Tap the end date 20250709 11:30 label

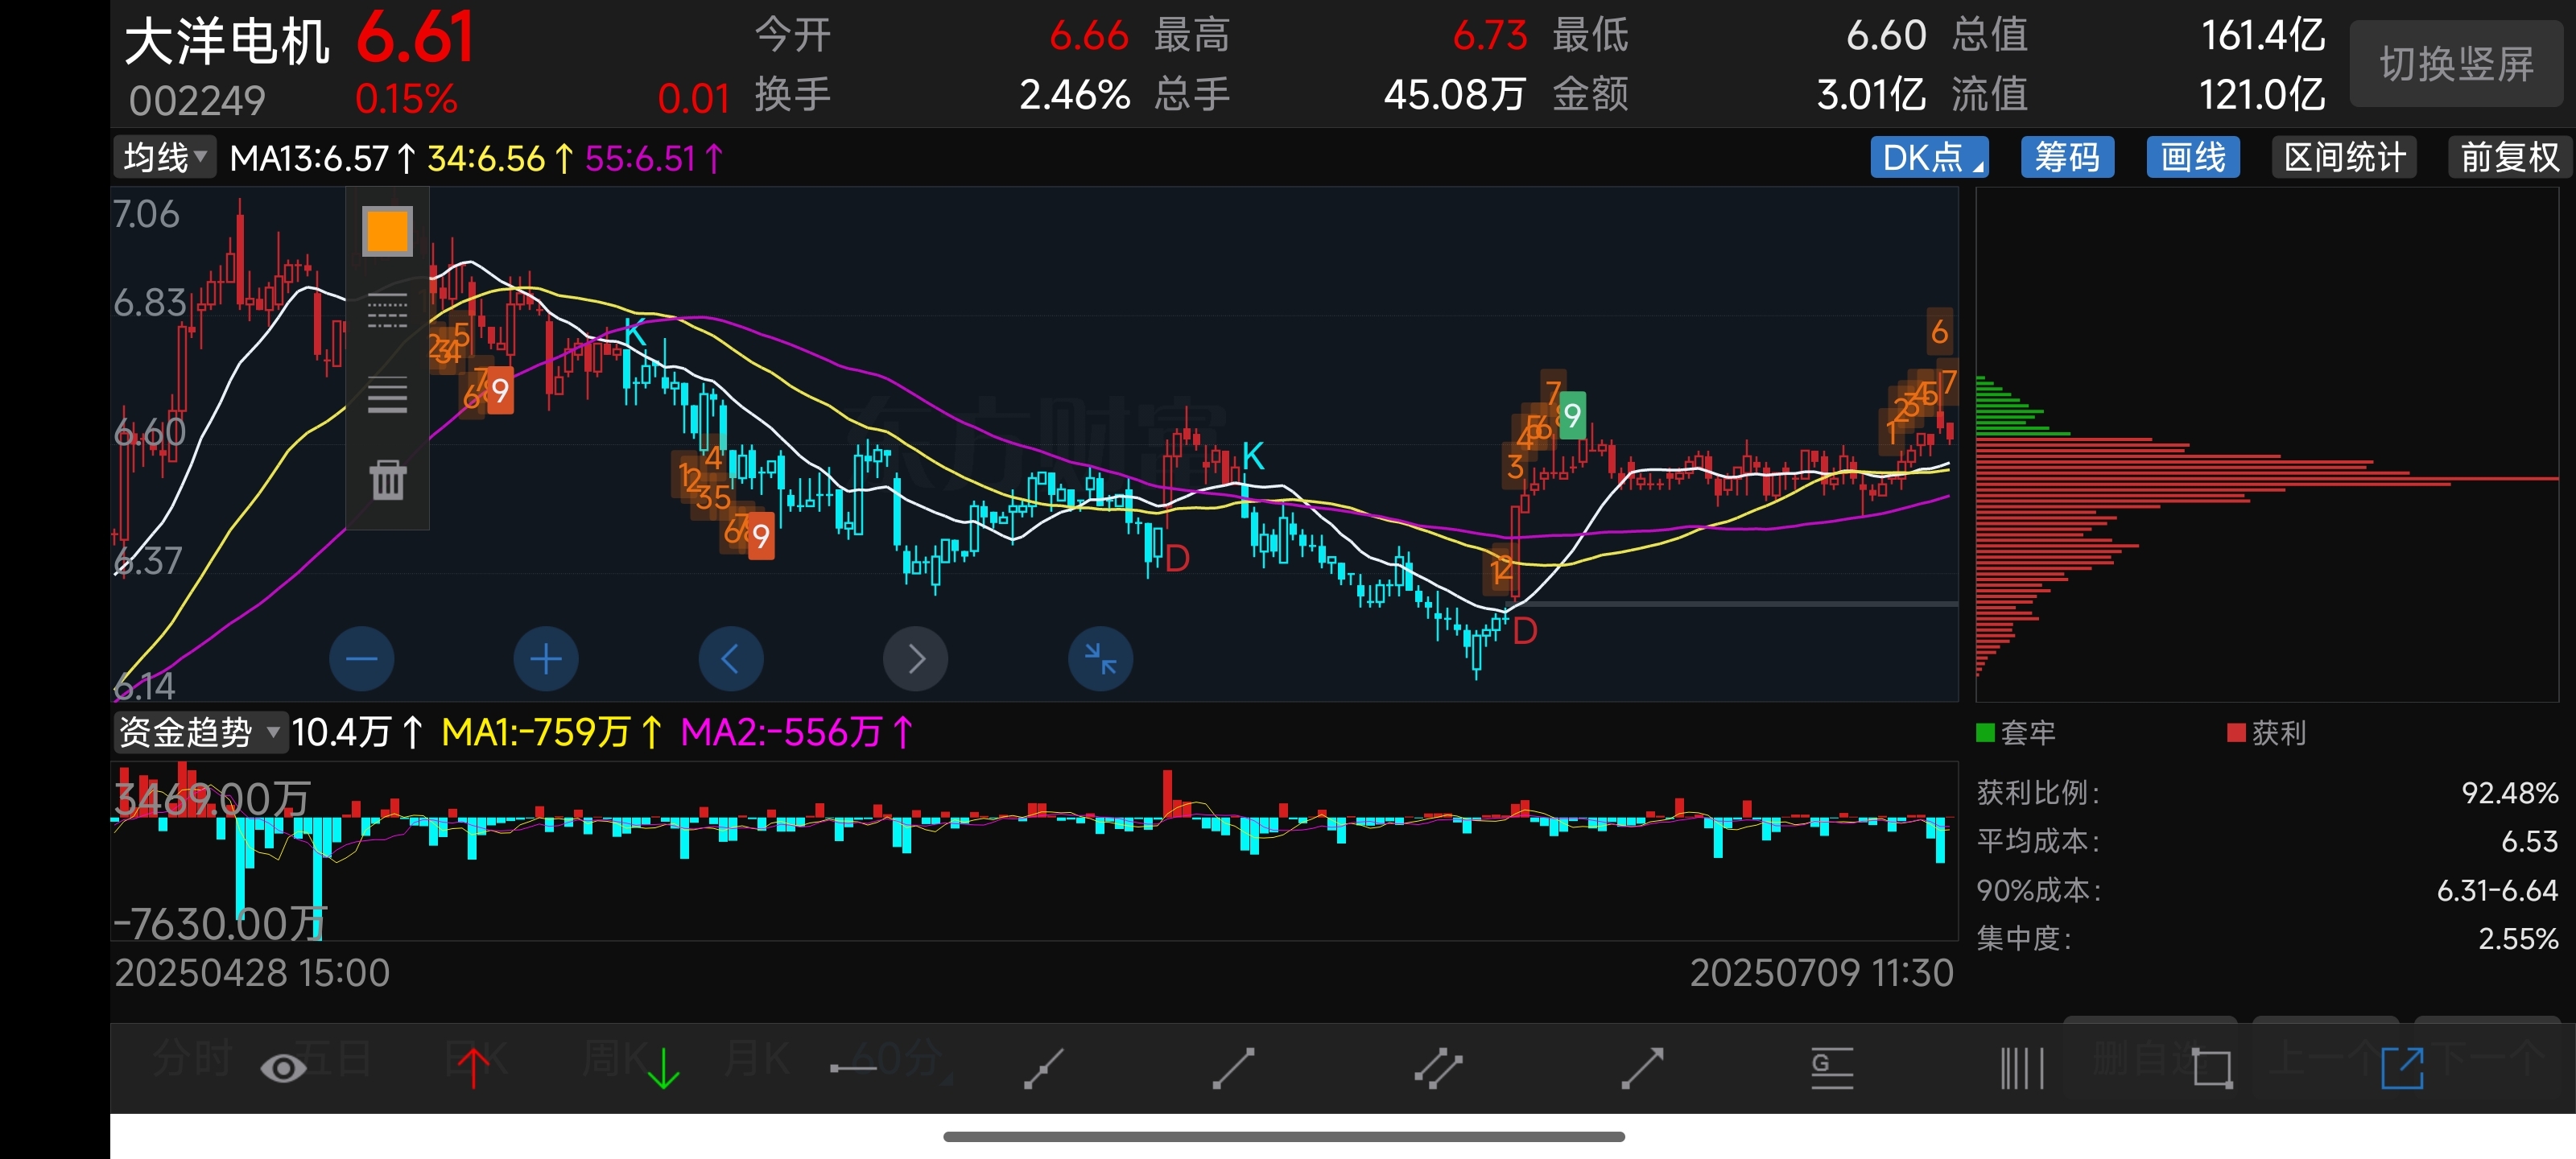pyautogui.click(x=1821, y=973)
